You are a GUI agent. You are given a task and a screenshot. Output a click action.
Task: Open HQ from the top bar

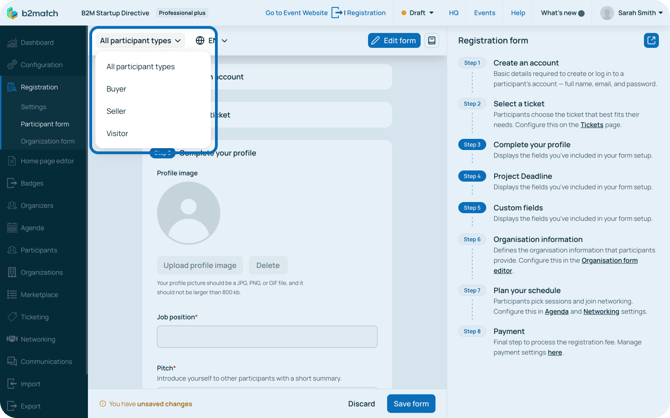[x=453, y=13]
